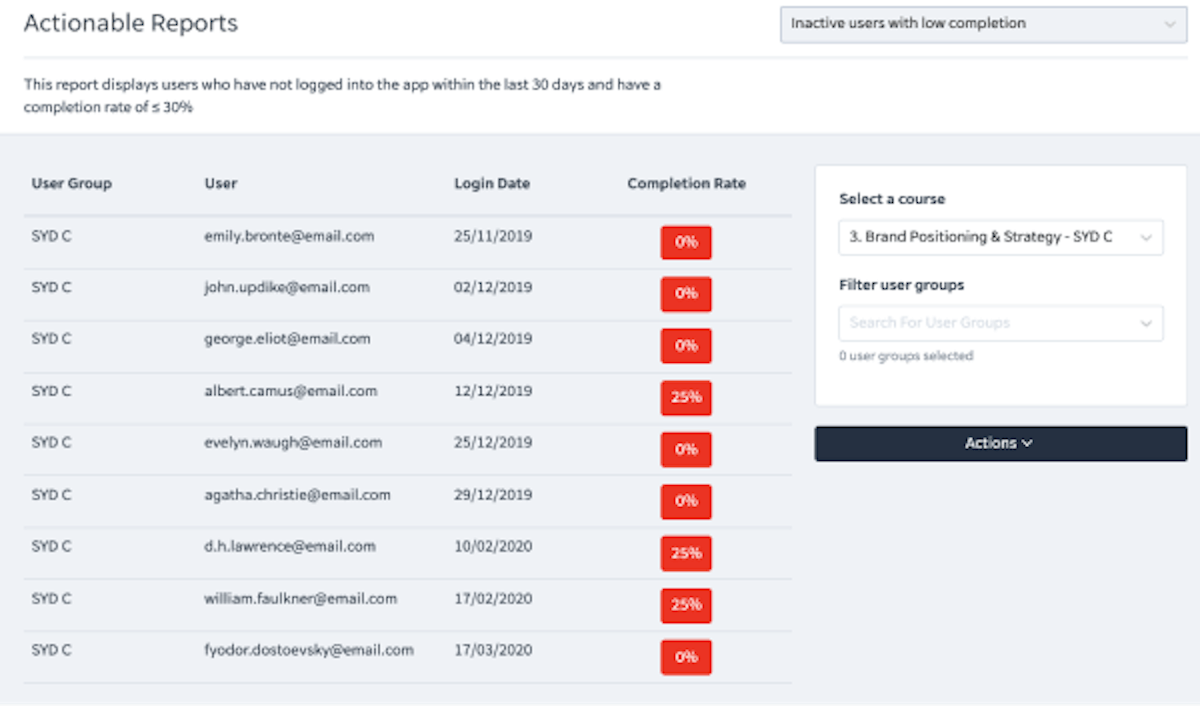Sort by the User Group column header
The width and height of the screenshot is (1200, 706).
(72, 184)
